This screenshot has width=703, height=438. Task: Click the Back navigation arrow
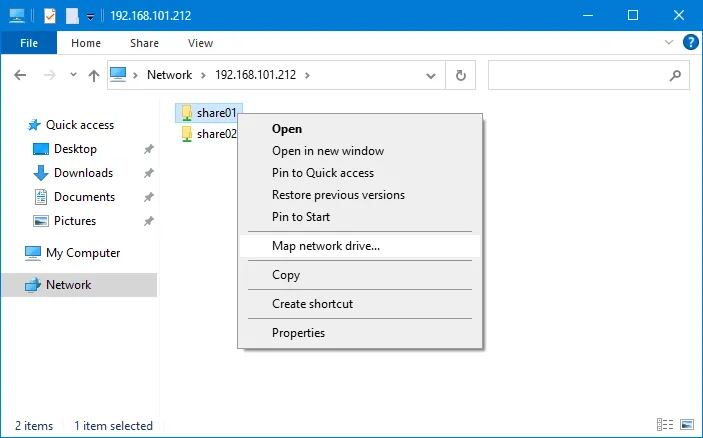pos(21,75)
